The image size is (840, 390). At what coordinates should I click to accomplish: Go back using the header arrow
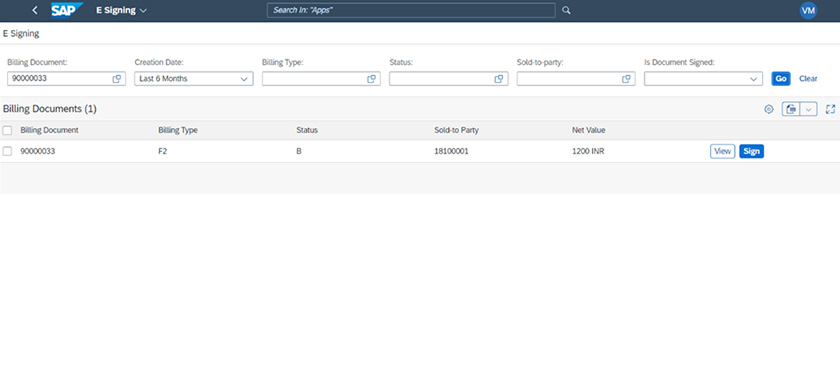35,10
